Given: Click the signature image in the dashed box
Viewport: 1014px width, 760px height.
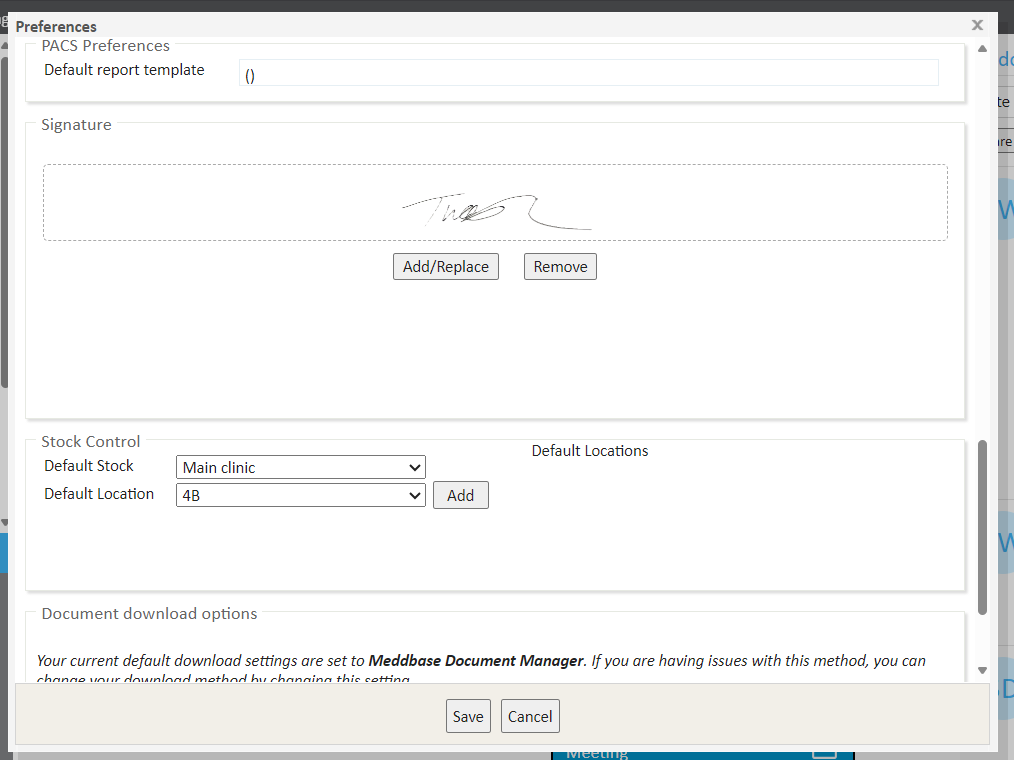Looking at the screenshot, I should pyautogui.click(x=495, y=209).
